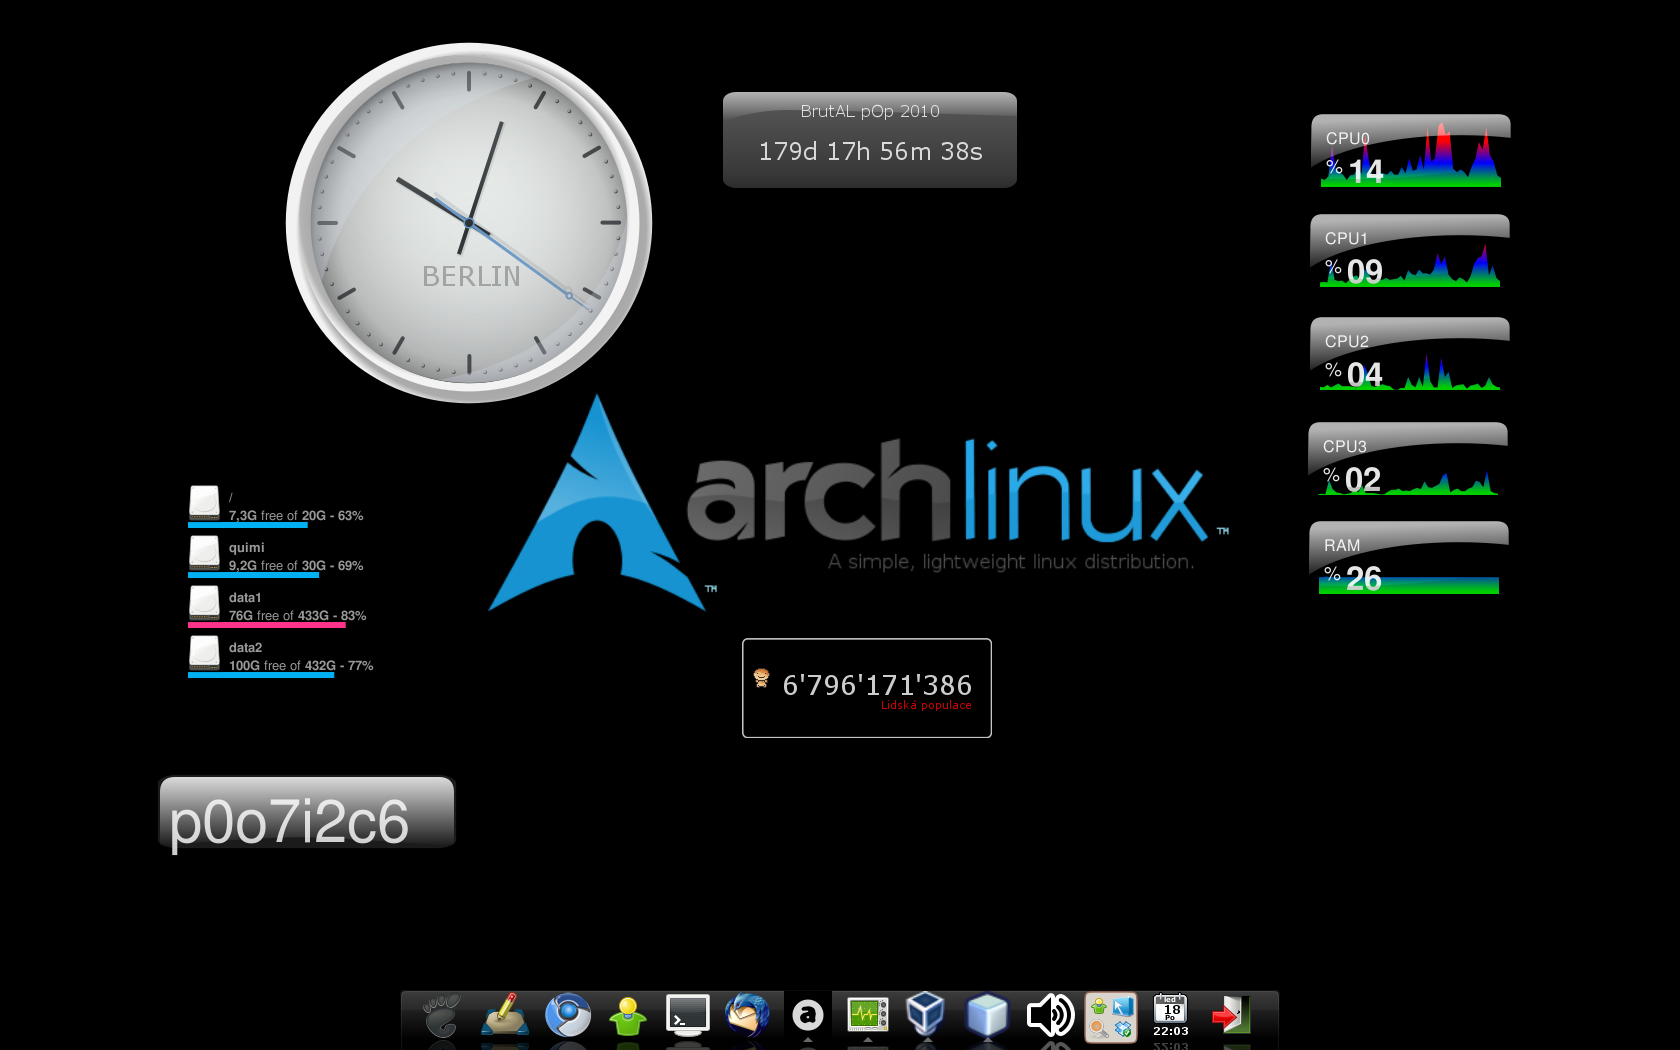The image size is (1680, 1050).
Task: Launch the text editor pencil icon in dock
Action: click(x=505, y=1016)
